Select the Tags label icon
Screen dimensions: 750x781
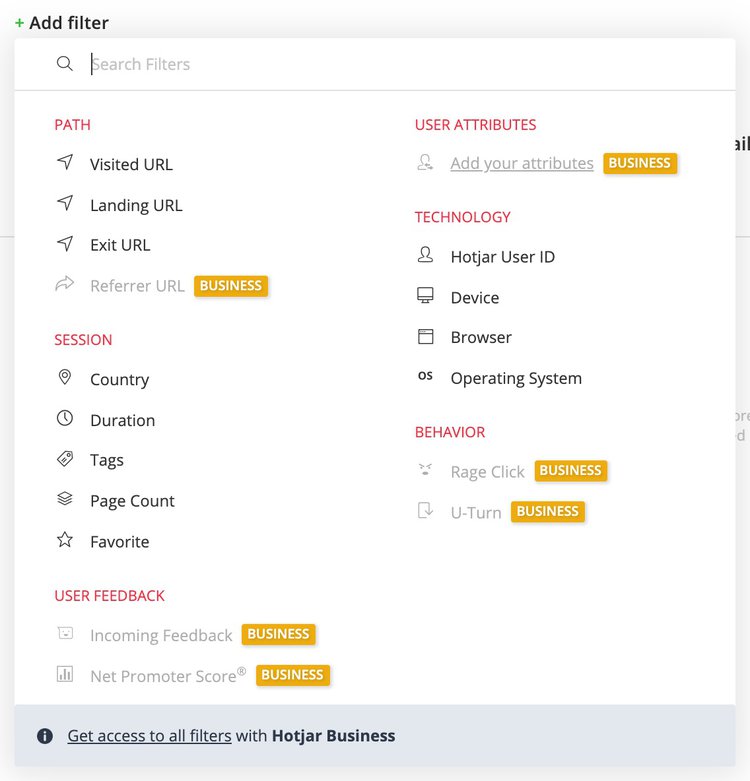pos(65,458)
